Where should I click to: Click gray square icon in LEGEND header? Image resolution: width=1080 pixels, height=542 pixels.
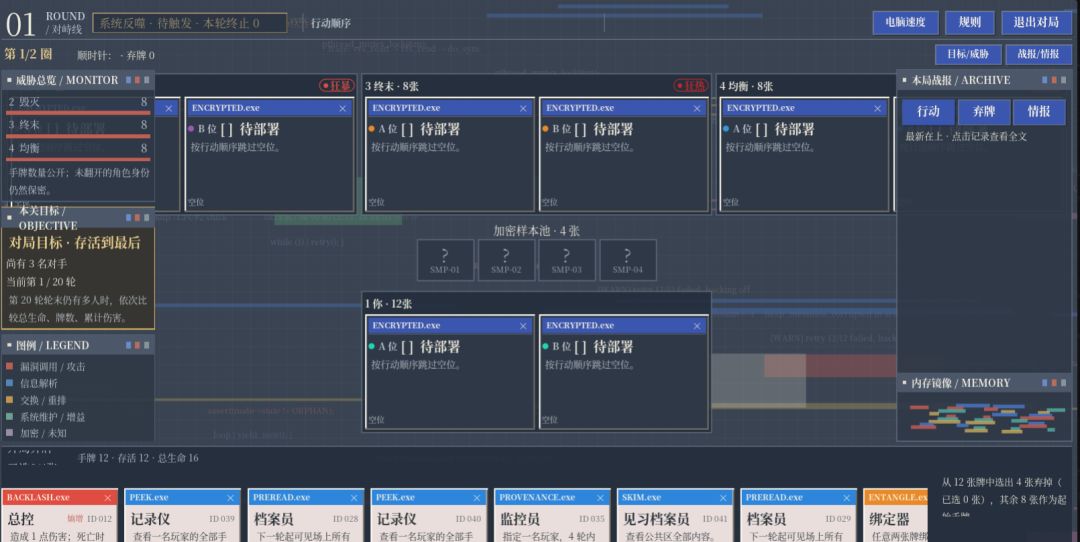(x=146, y=345)
